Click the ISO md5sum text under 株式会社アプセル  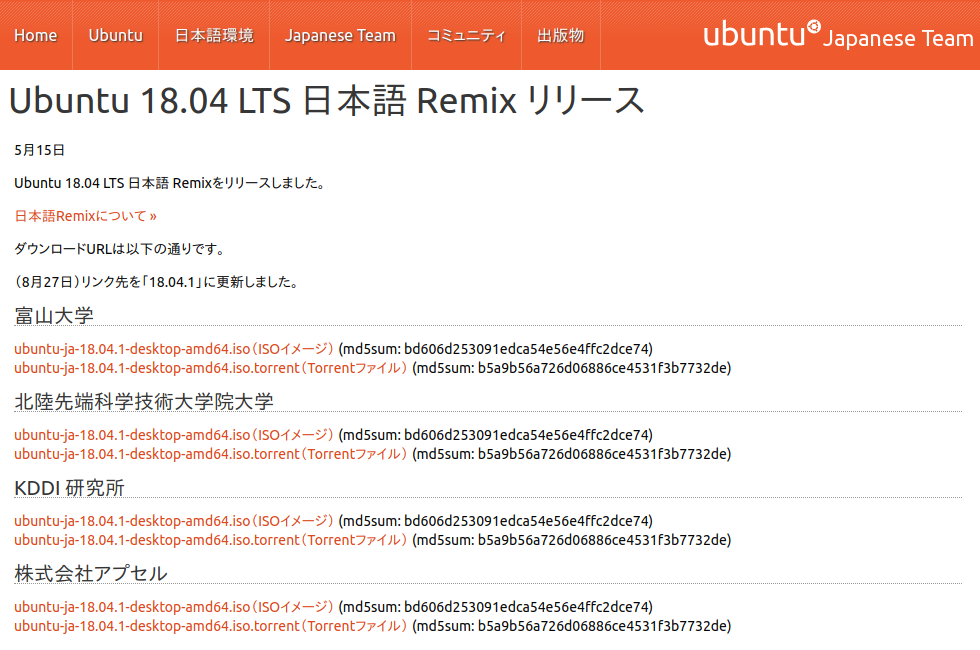(x=496, y=607)
